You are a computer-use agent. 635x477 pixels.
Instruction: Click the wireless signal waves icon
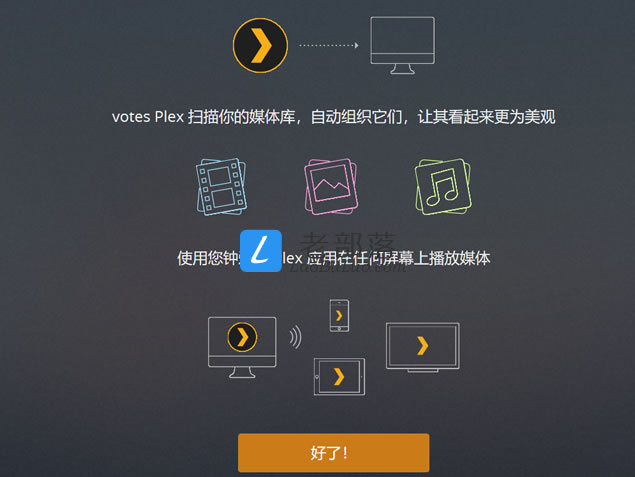point(296,337)
